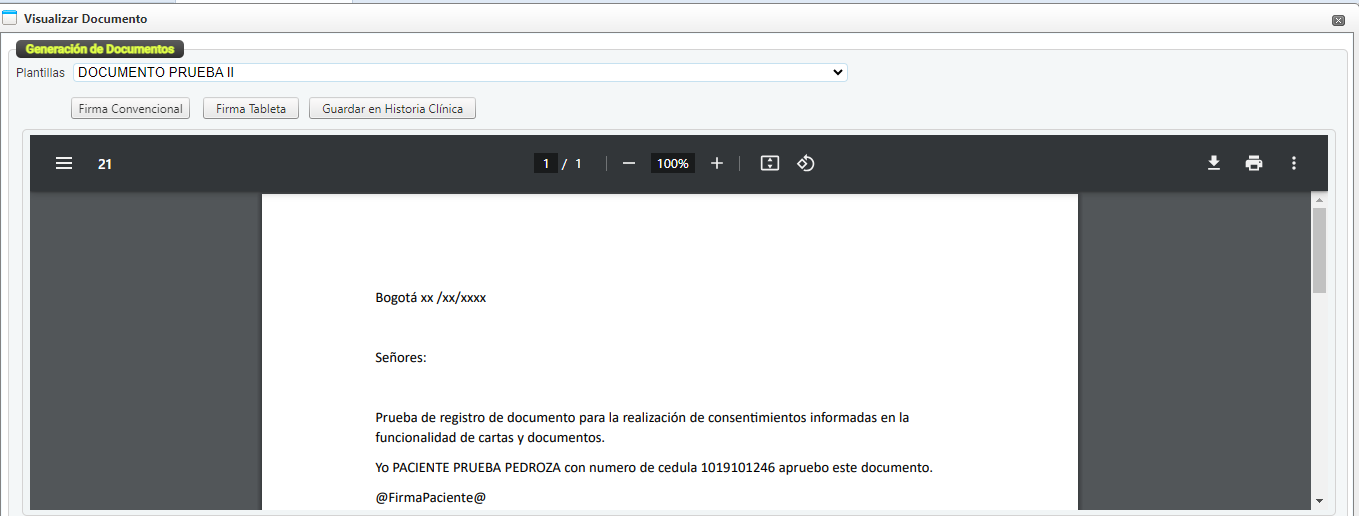
Task: Click the PDF vertical scrollbar thumb
Action: pos(1319,250)
